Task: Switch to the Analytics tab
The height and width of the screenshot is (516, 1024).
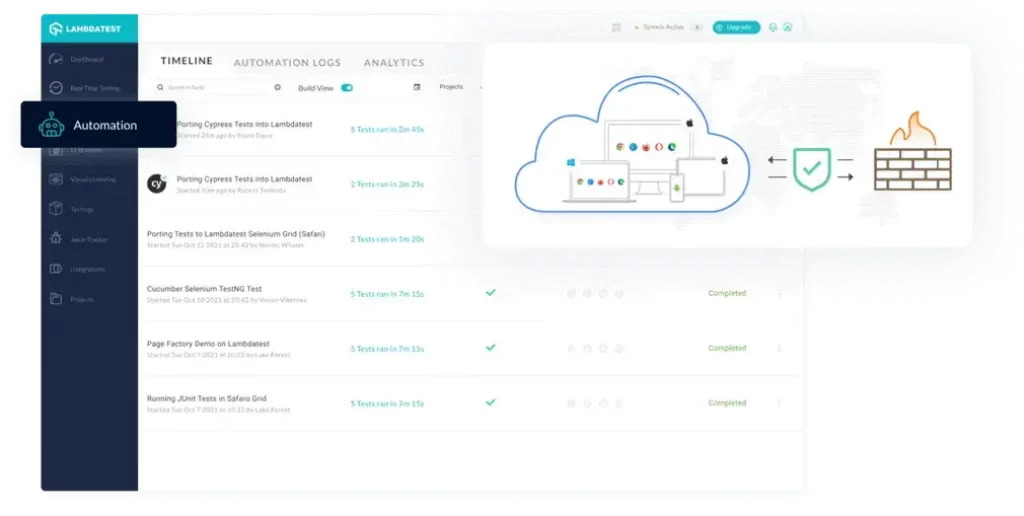Action: 394,63
